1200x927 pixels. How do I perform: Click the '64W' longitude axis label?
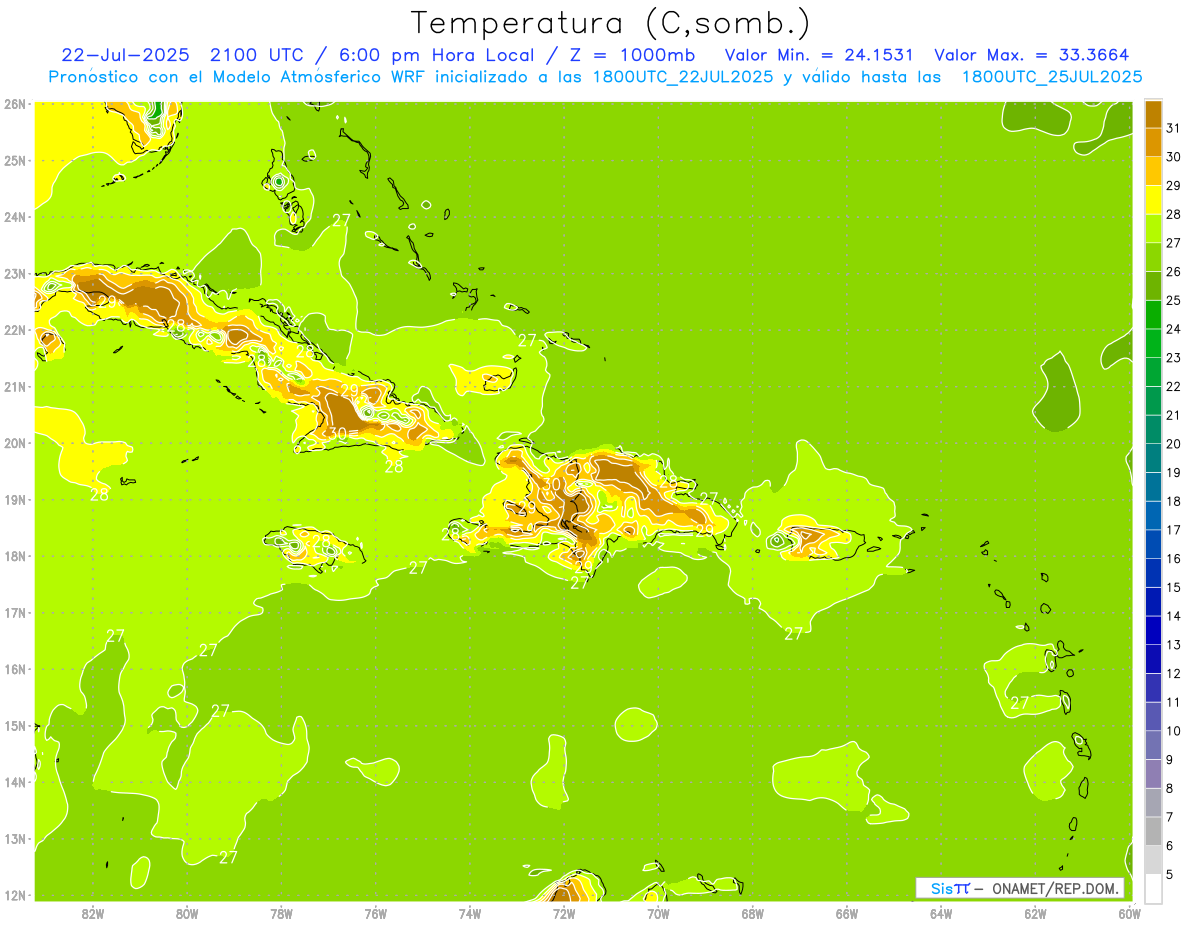coord(941,913)
